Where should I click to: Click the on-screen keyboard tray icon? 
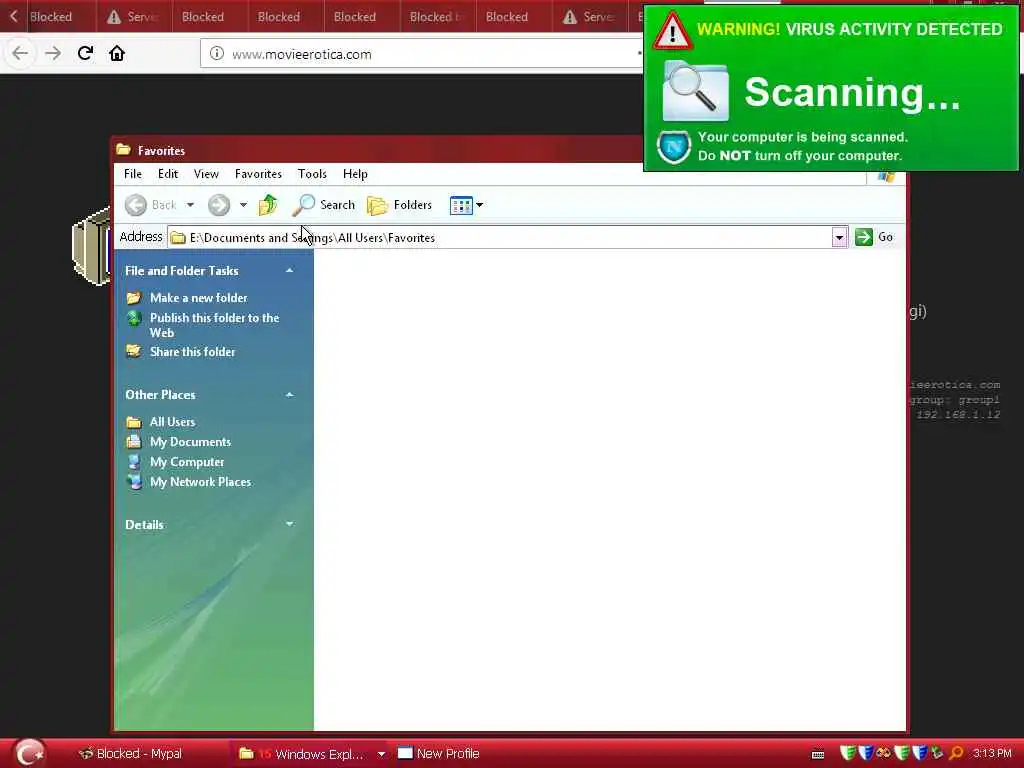pos(818,754)
